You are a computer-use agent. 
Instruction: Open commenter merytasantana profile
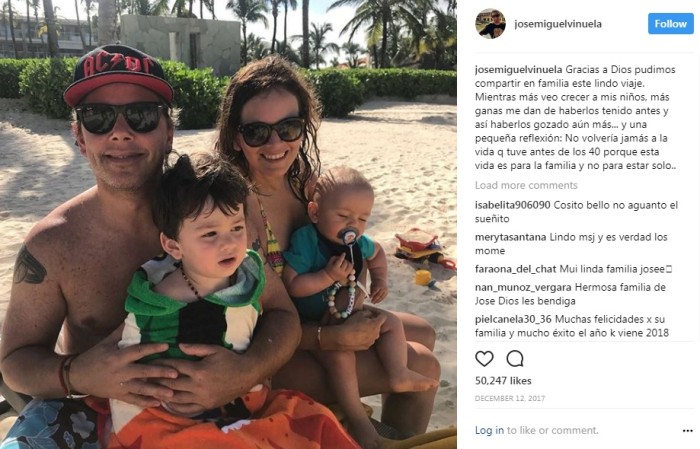(510, 237)
